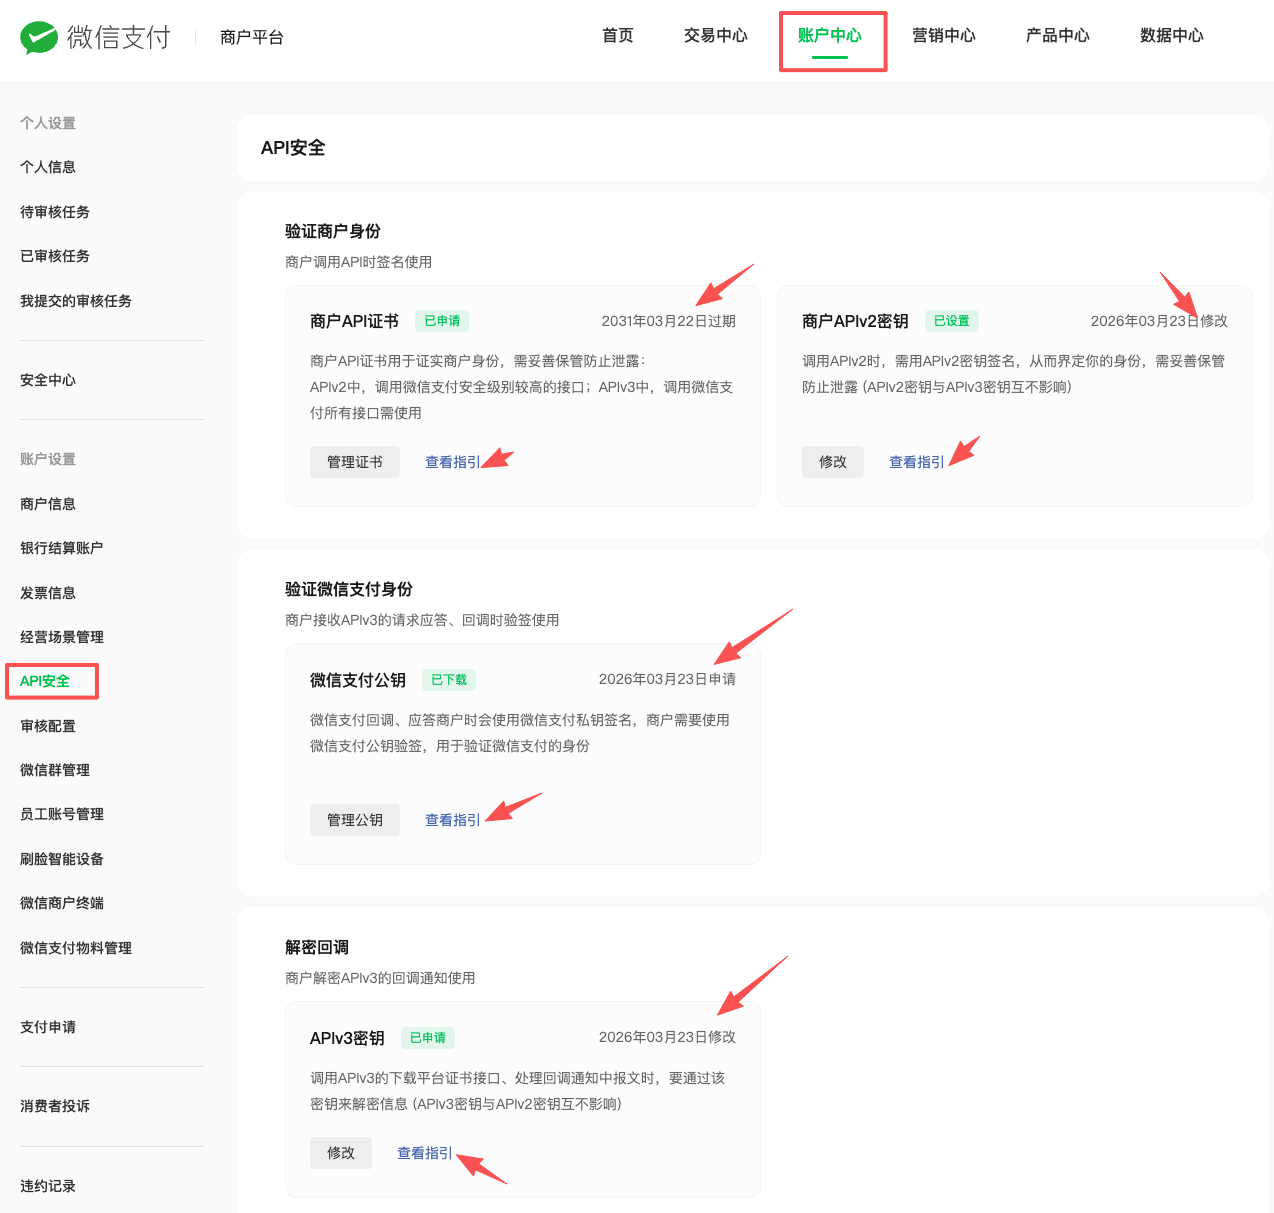Viewport: 1274px width, 1213px height.
Task: Click the WeChat Pay logo icon
Action: [x=39, y=37]
